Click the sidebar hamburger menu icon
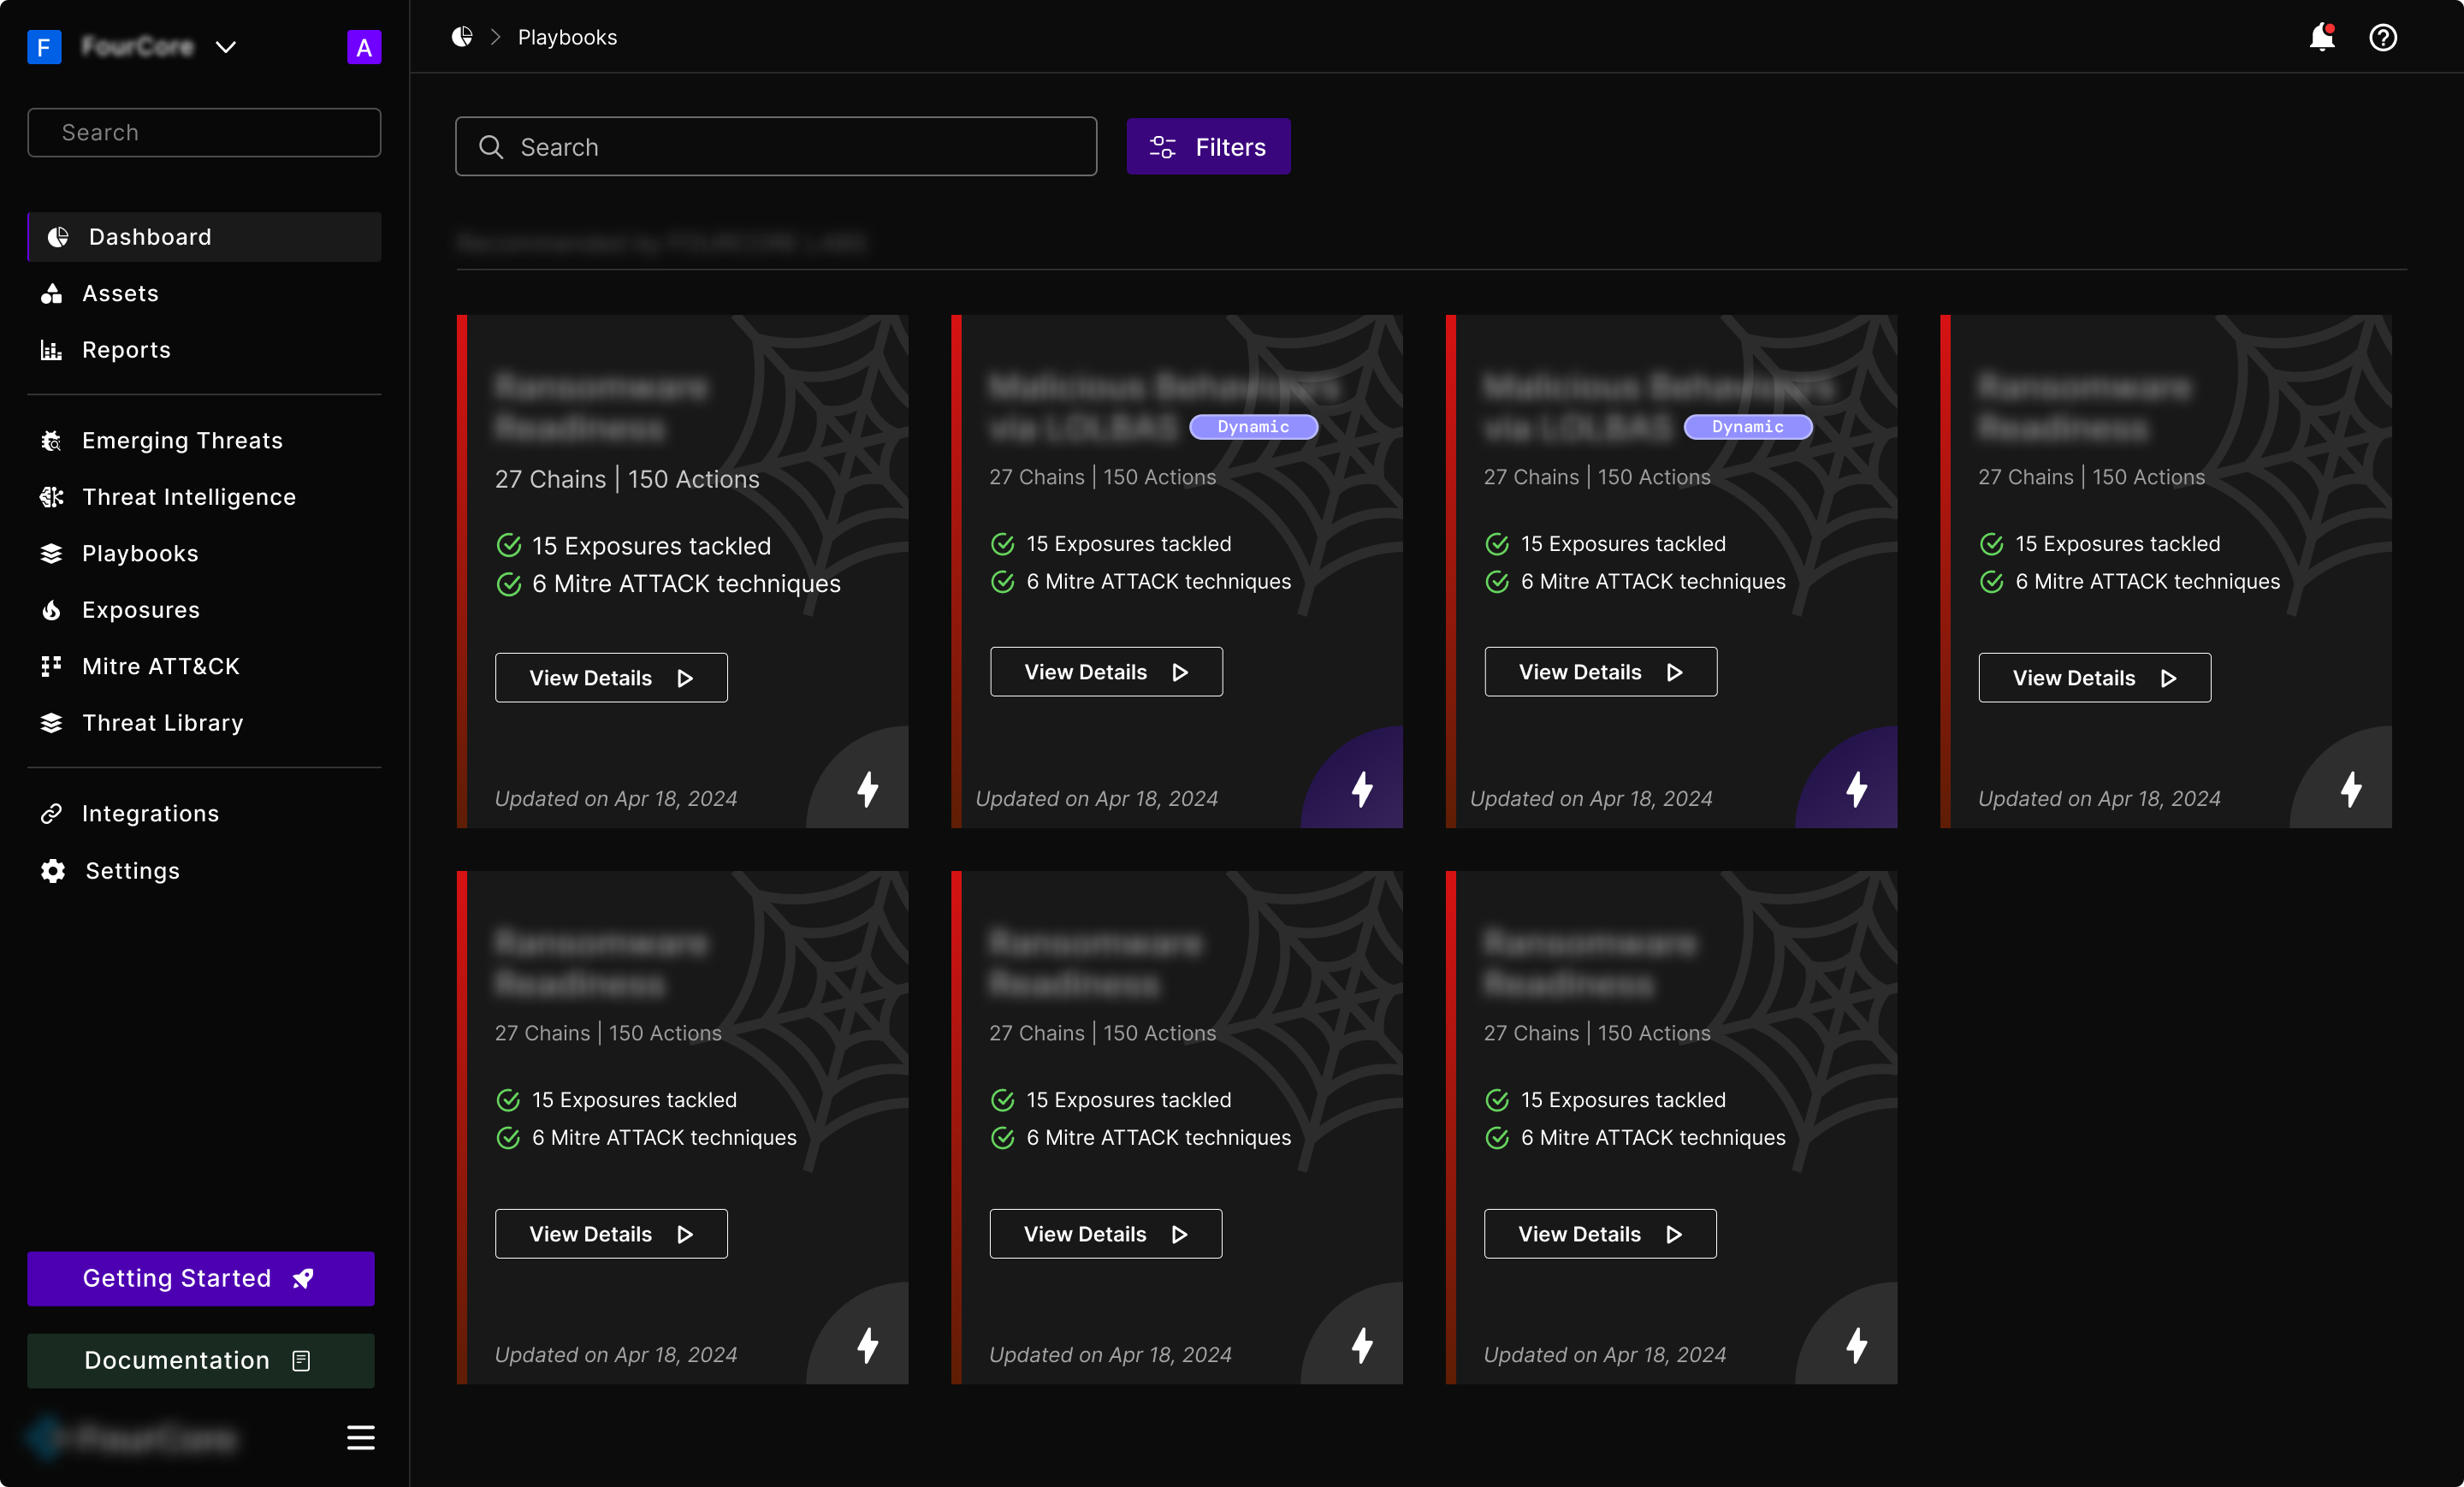The image size is (2464, 1487). click(361, 1438)
